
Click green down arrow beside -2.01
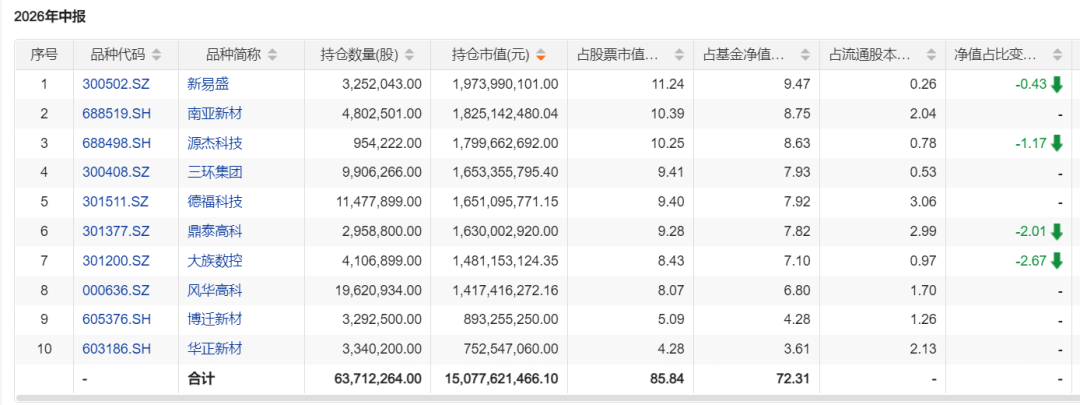tap(1057, 231)
